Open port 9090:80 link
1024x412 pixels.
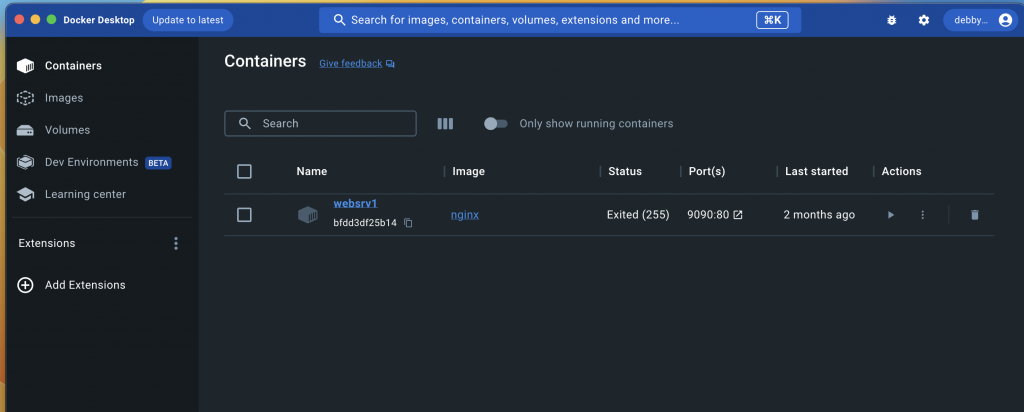[x=708, y=215]
